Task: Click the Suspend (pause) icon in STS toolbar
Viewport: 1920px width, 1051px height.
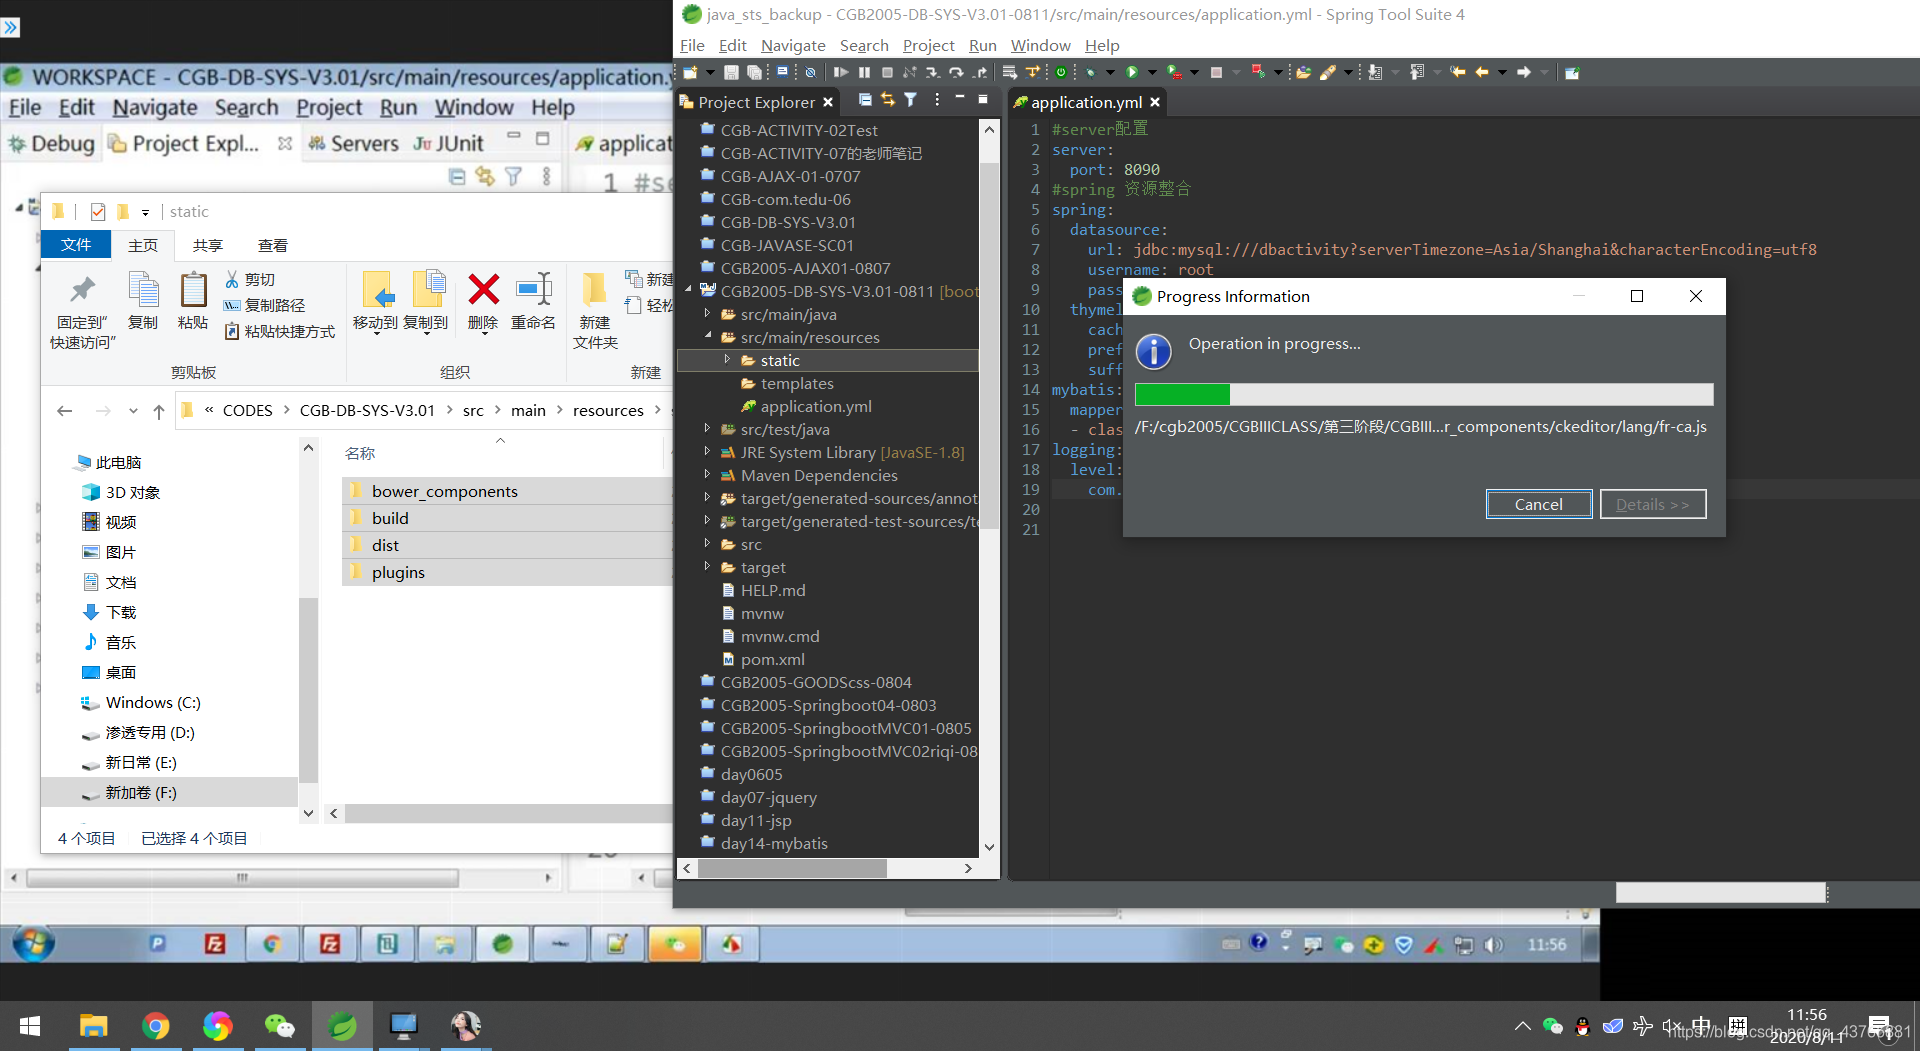Action: click(864, 72)
